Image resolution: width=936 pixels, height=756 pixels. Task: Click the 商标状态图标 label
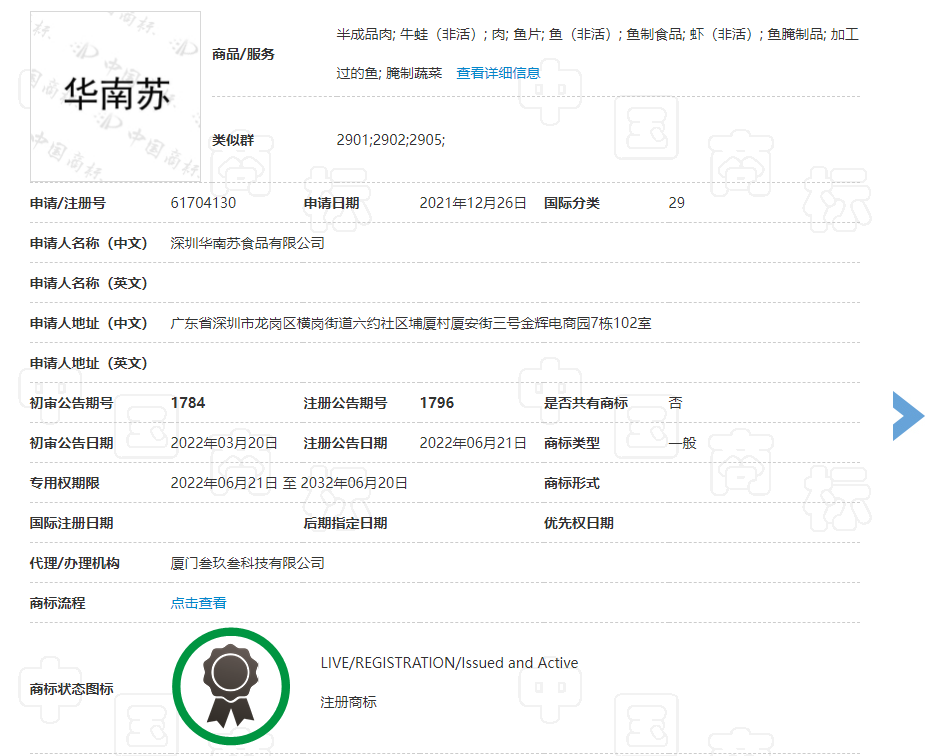[x=72, y=689]
